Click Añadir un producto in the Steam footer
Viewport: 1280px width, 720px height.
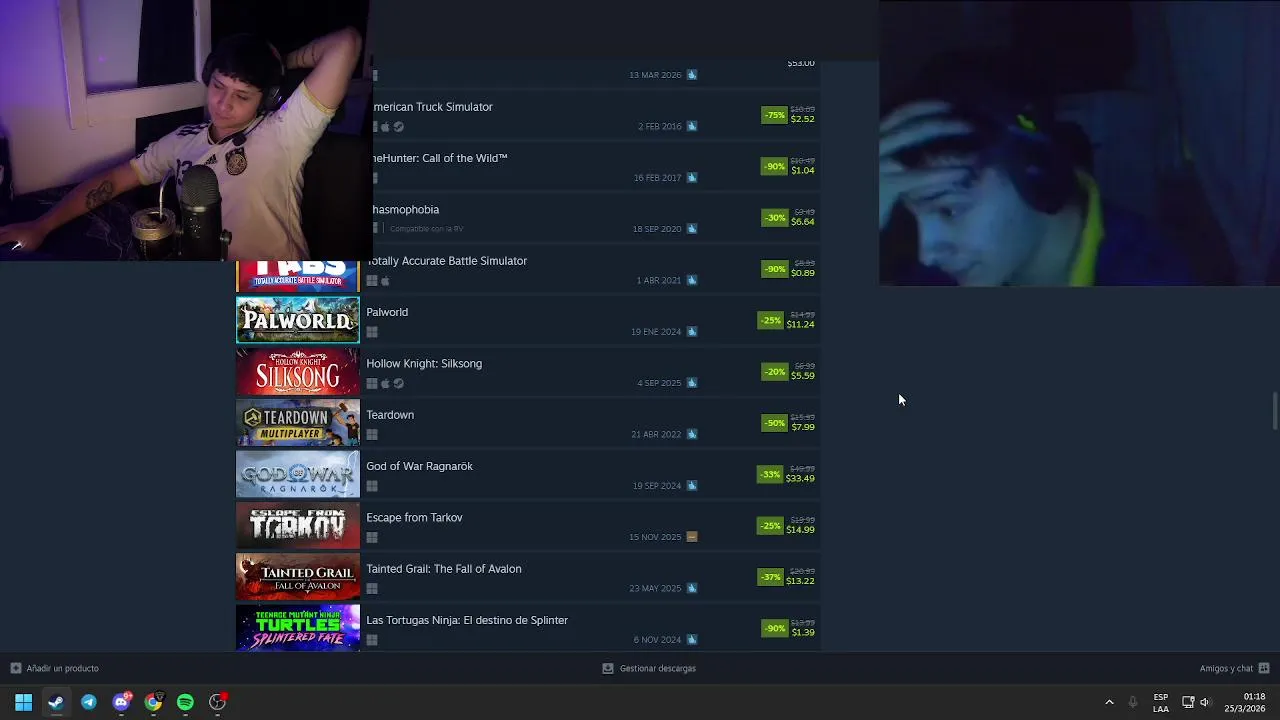click(55, 668)
